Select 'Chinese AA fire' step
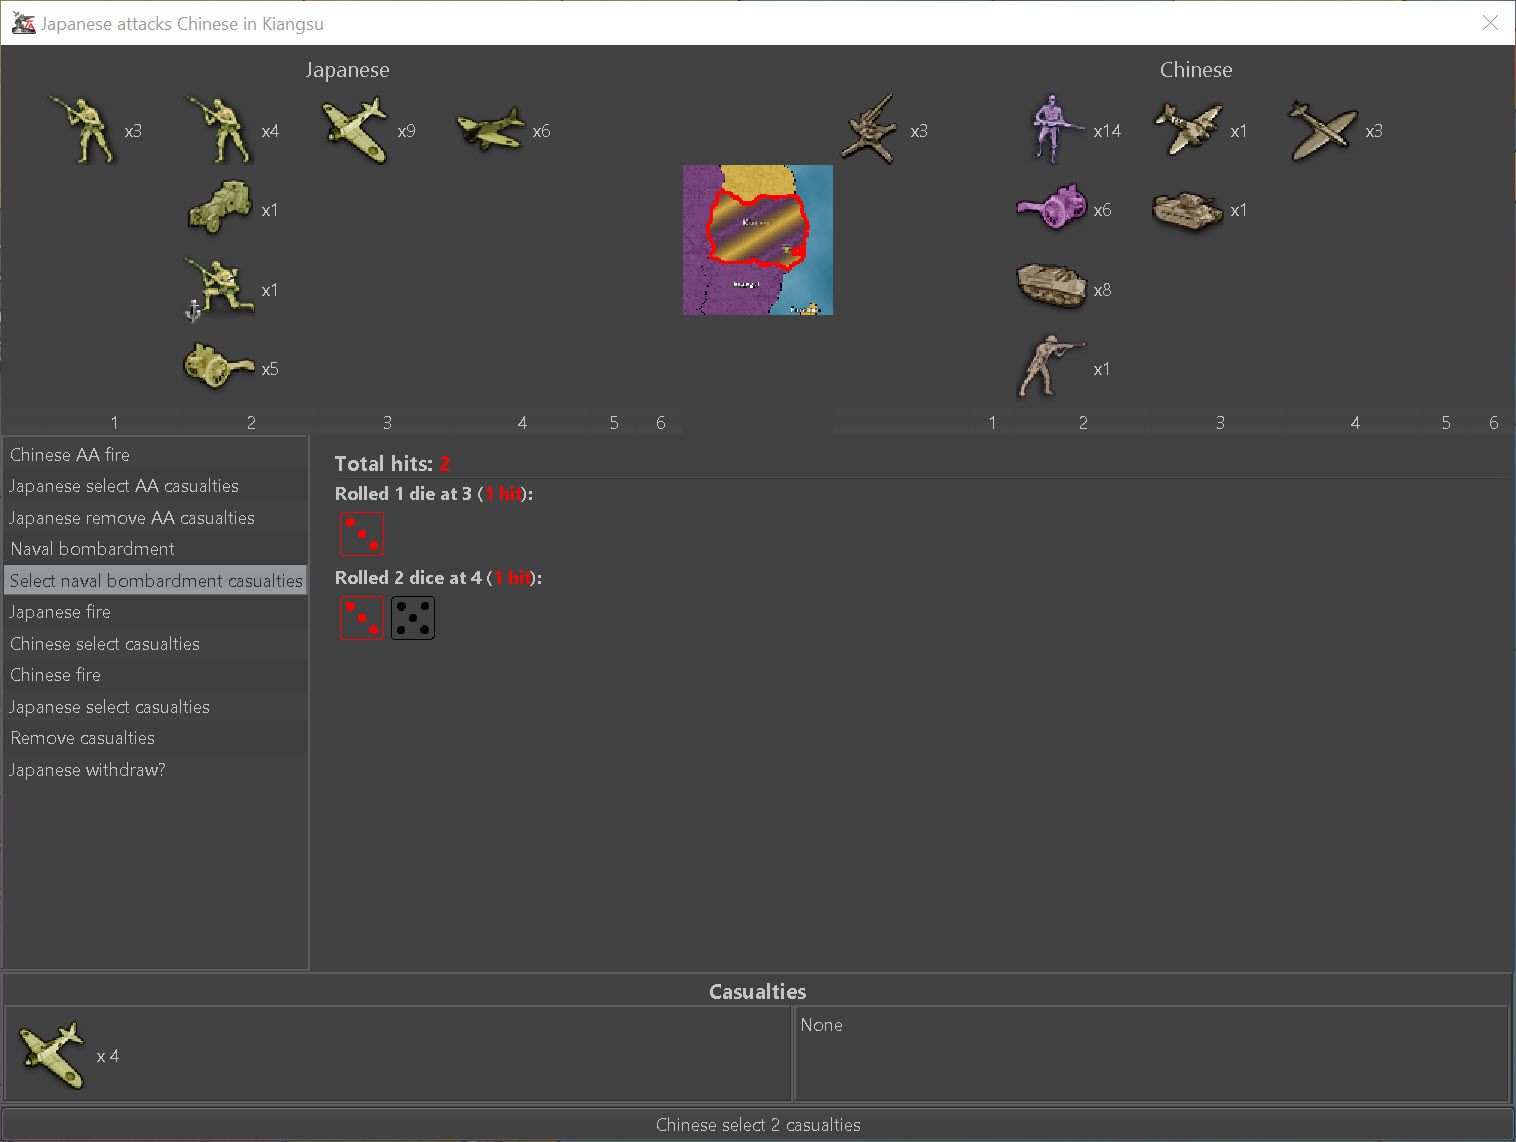This screenshot has width=1516, height=1142. pos(155,454)
